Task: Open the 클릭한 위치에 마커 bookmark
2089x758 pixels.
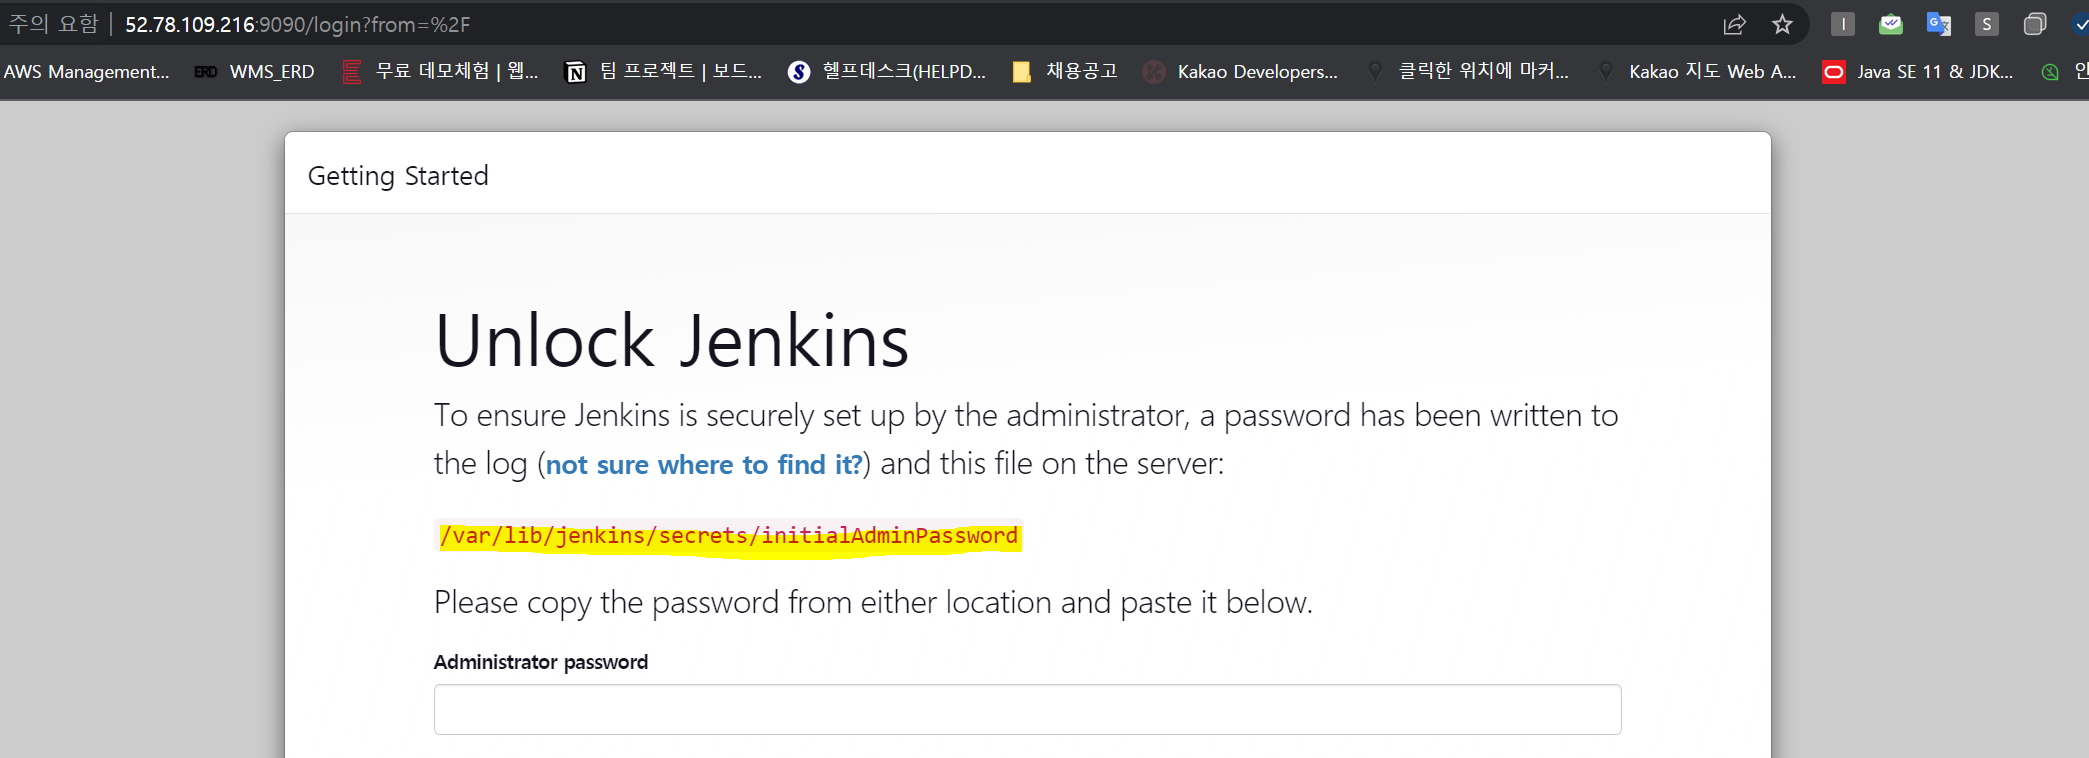Action: click(x=1468, y=71)
